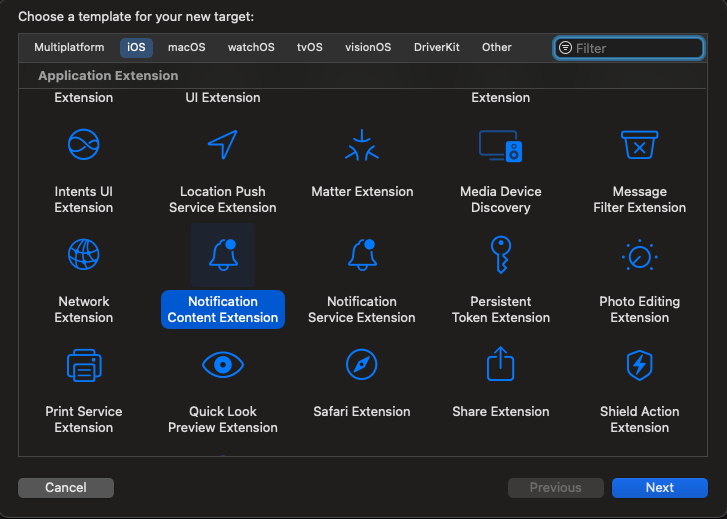The height and width of the screenshot is (519, 727).
Task: Select the Notification Service Extension bell icon
Action: [x=362, y=255]
